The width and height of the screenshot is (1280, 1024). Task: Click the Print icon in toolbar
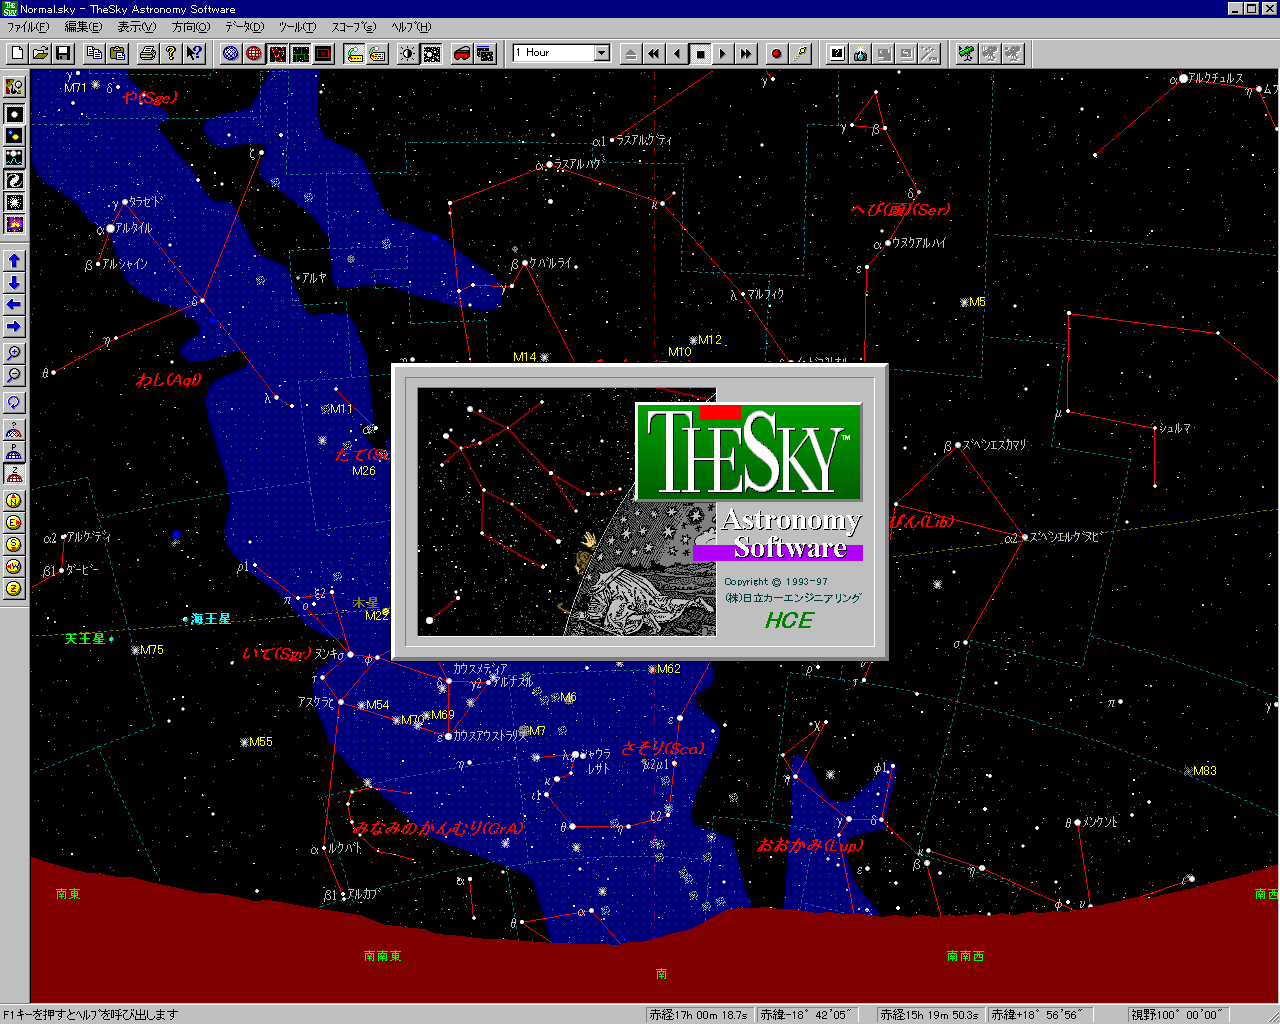[x=147, y=53]
